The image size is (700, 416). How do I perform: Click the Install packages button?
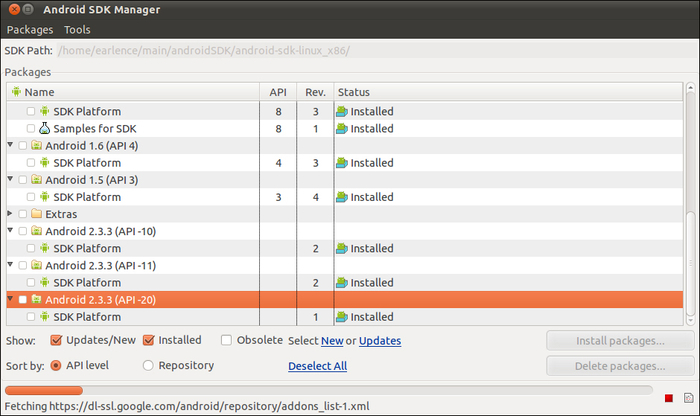[x=620, y=341]
